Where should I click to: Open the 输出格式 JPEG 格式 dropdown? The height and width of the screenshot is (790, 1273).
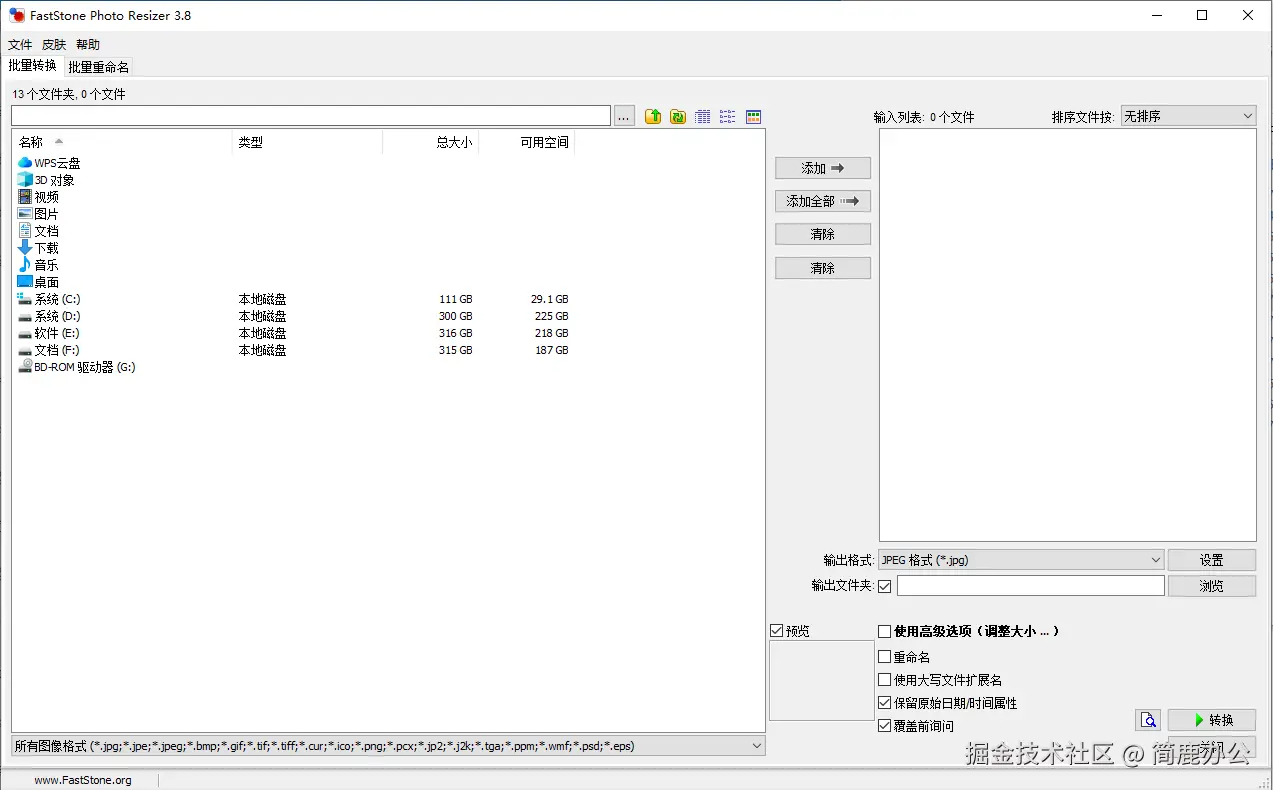pyautogui.click(x=1021, y=560)
